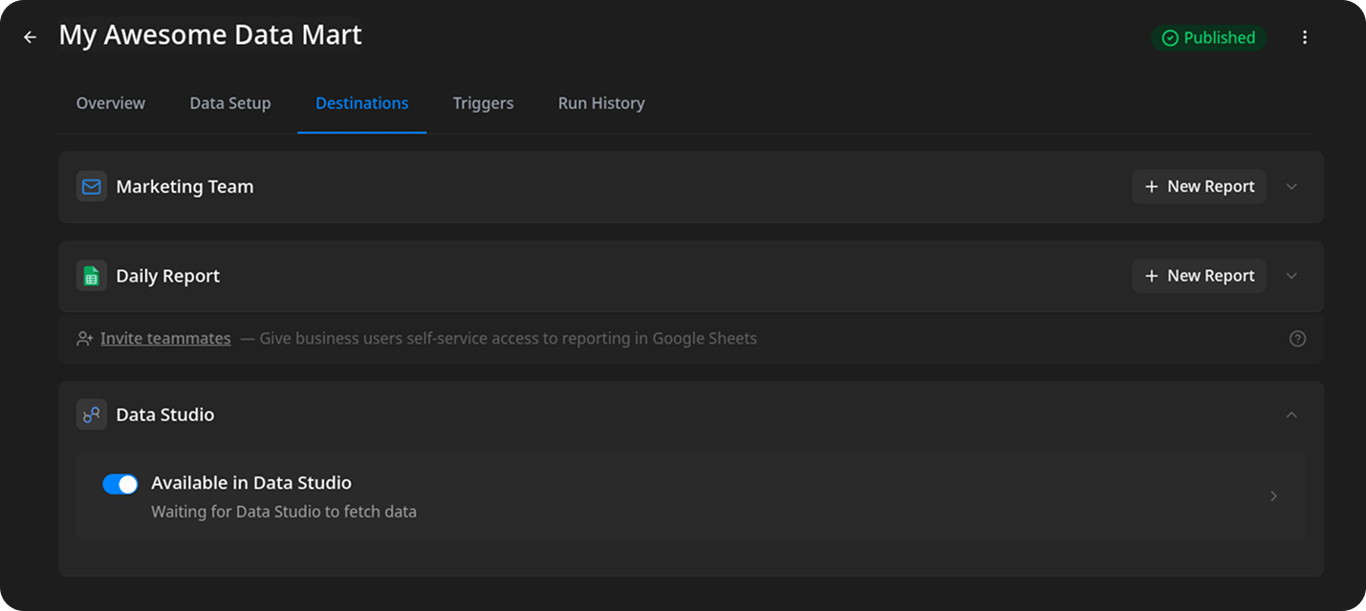Open the Run History tab
Viewport: 1366px width, 611px height.
pyautogui.click(x=601, y=103)
